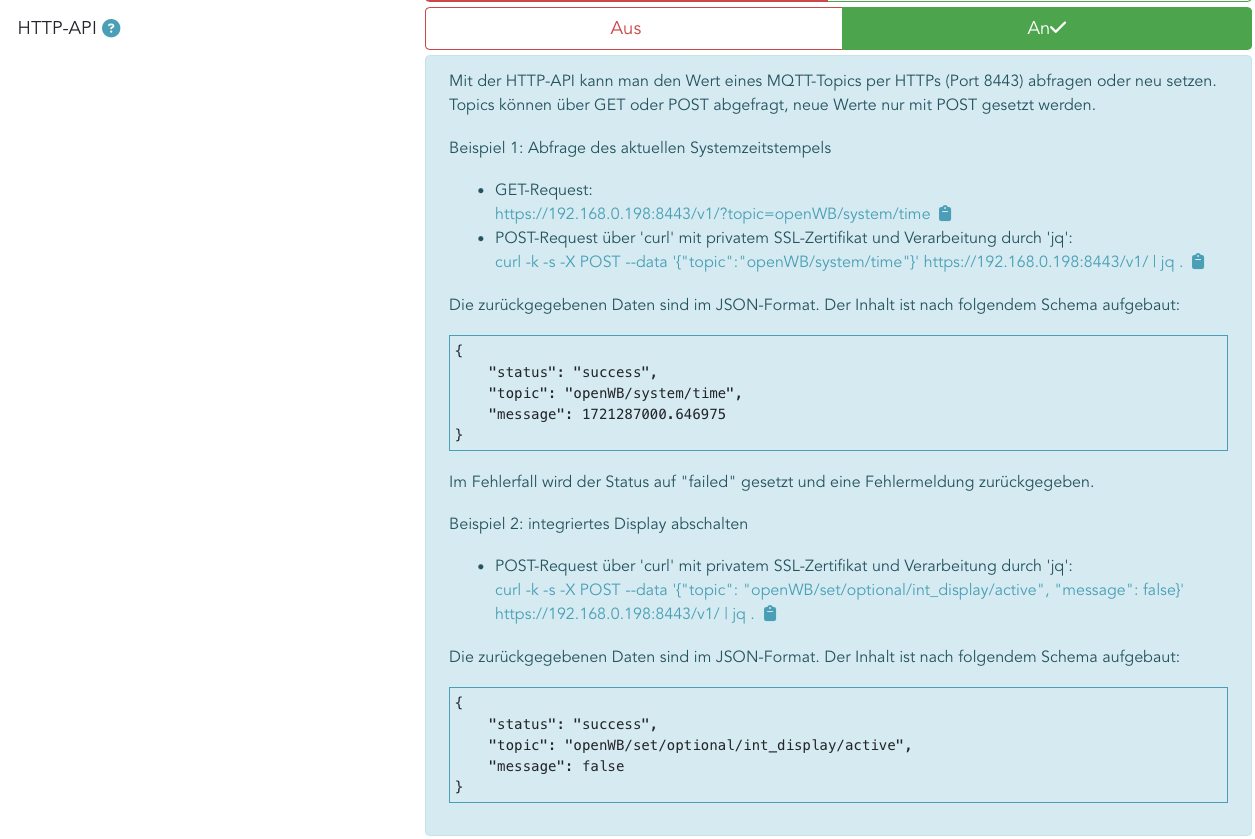Click the "Beispiel 2" heading text
This screenshot has height=839, width=1255.
click(x=598, y=524)
